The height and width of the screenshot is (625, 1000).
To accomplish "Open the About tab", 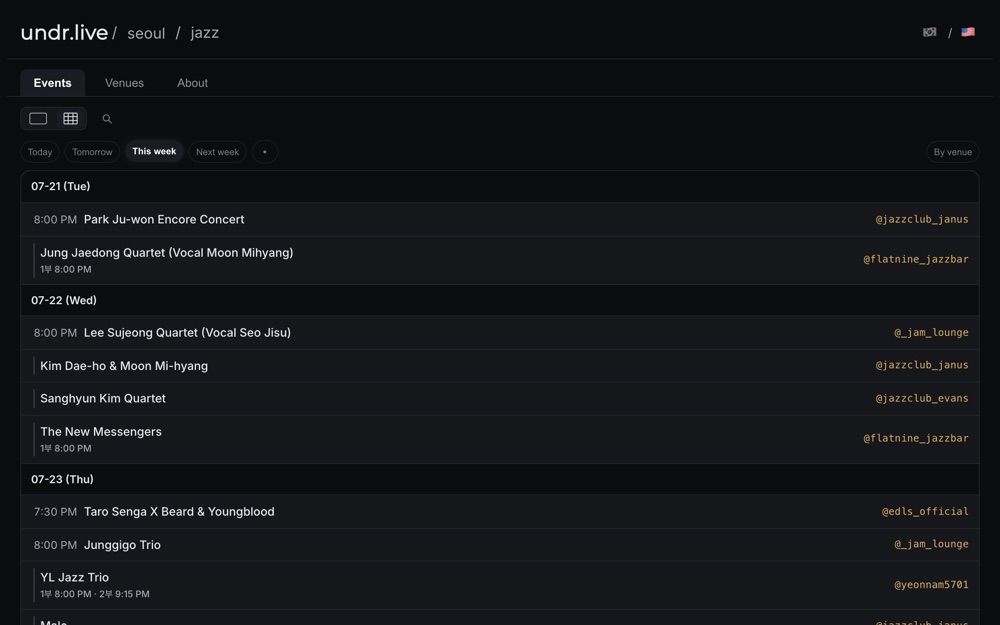I will point(193,83).
